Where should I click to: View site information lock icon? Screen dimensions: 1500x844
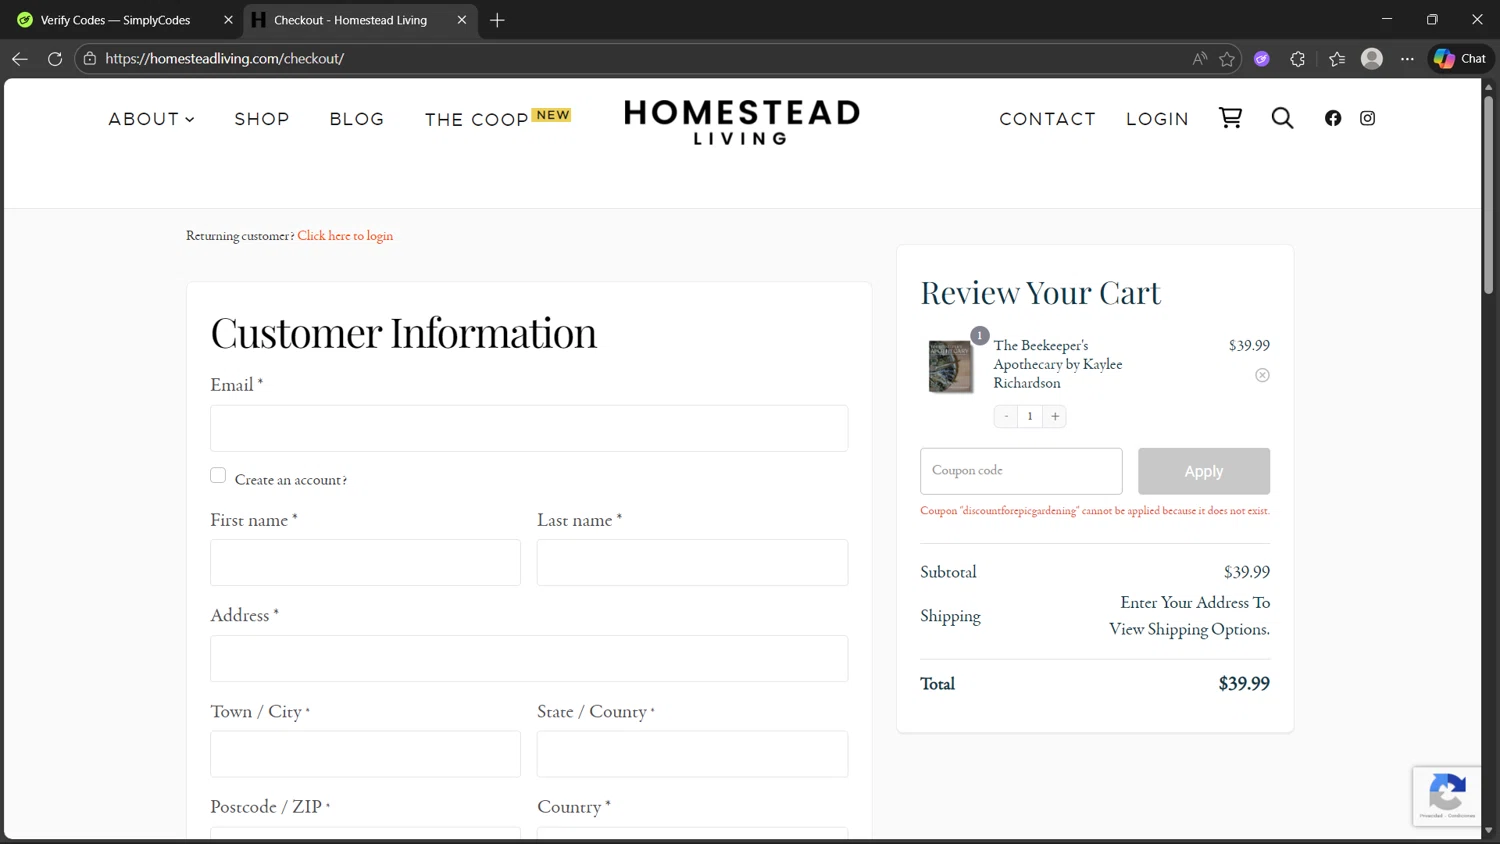(x=90, y=59)
